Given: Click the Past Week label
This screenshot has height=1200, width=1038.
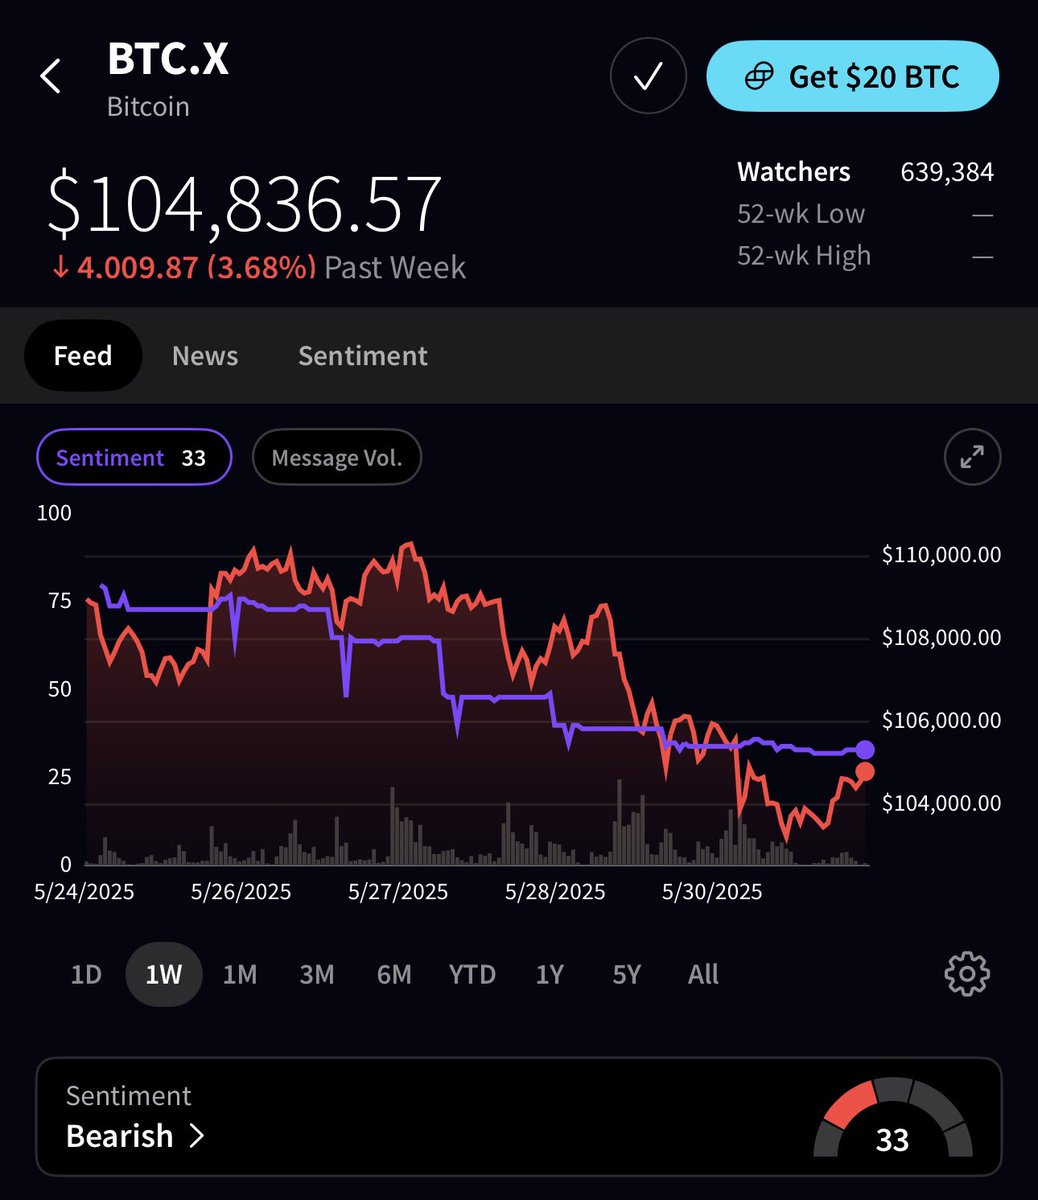Looking at the screenshot, I should point(395,268).
